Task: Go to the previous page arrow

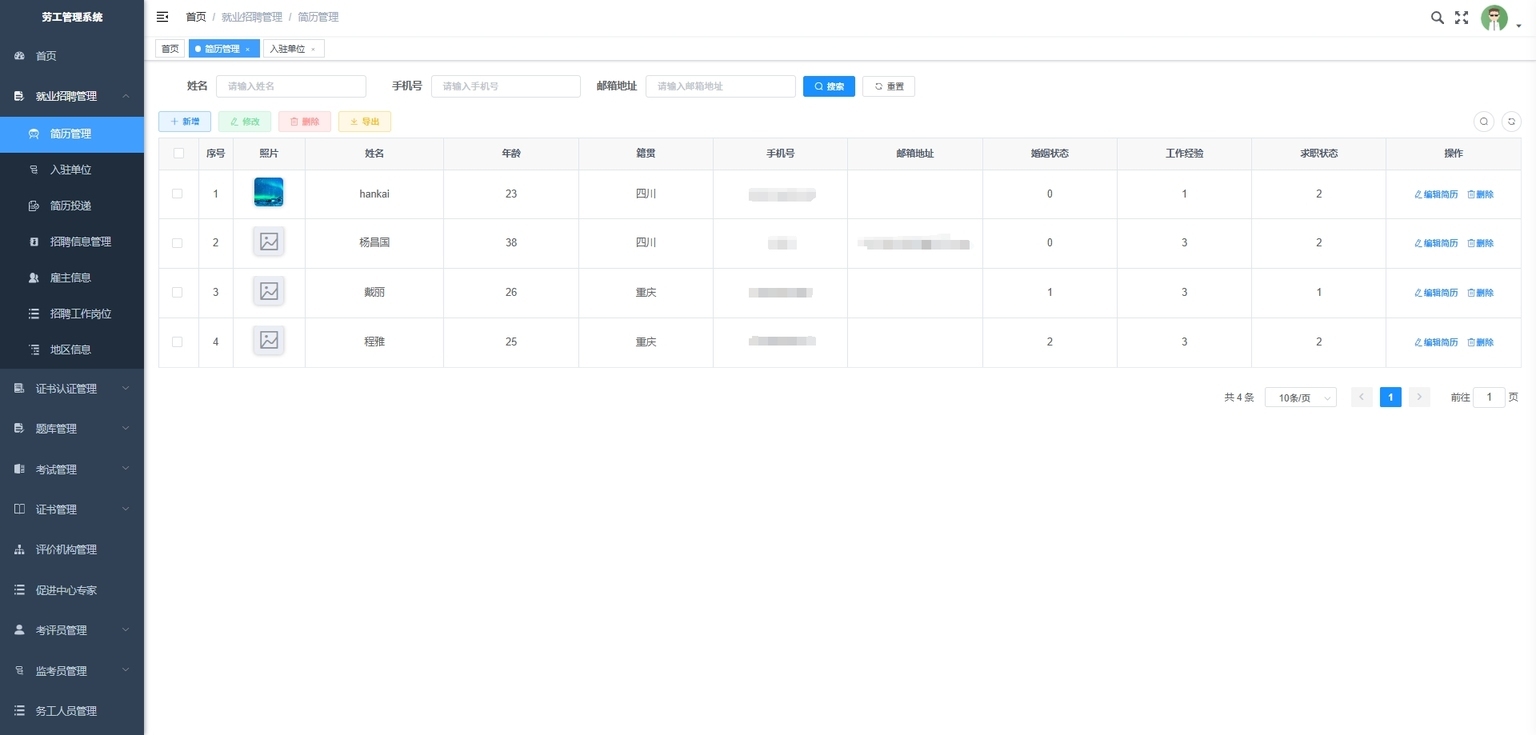Action: coord(1361,397)
